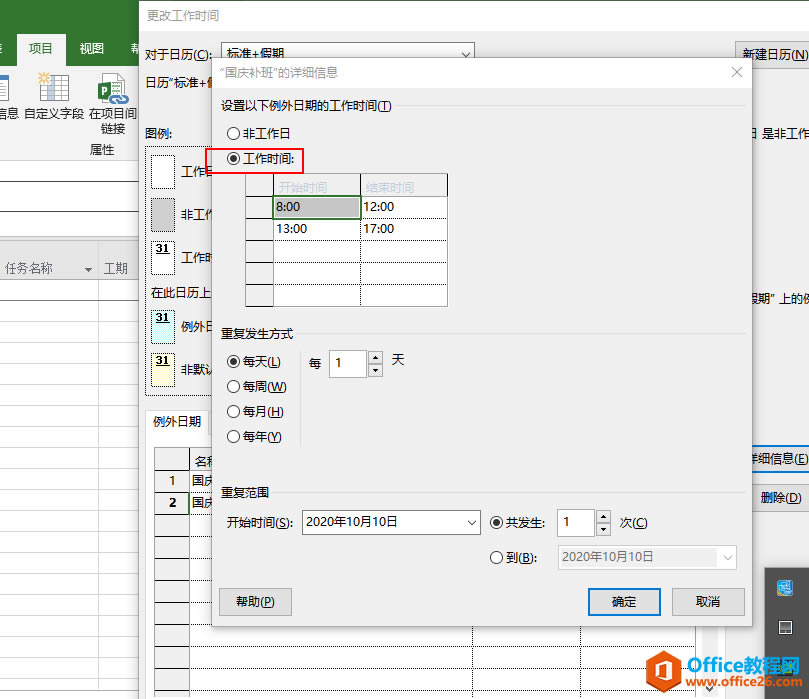809x699 pixels.
Task: Click the 确定 button
Action: pos(624,601)
